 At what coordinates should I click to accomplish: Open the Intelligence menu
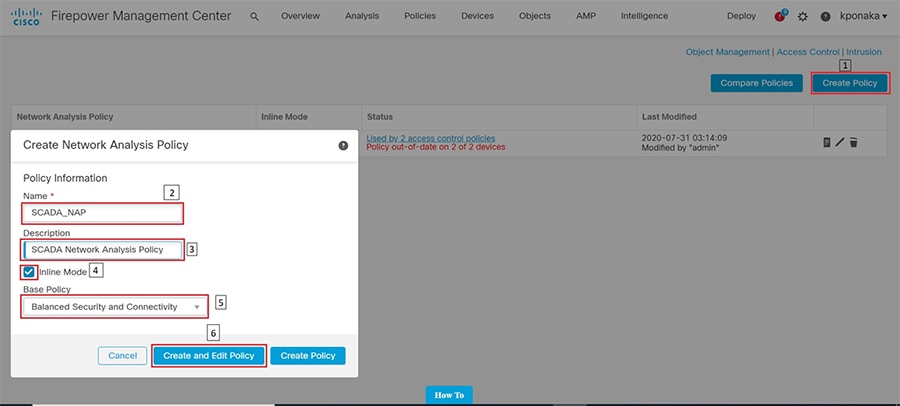pos(644,16)
